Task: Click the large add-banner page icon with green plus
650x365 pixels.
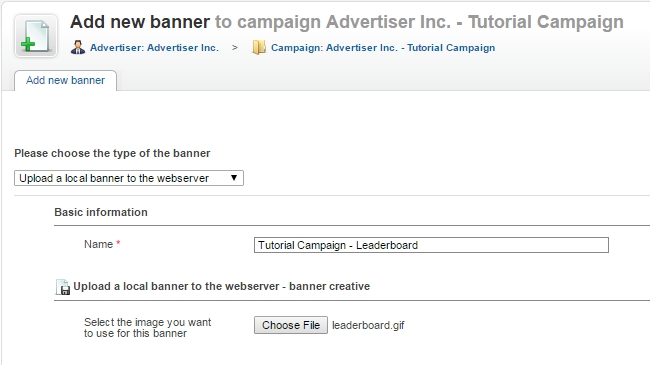Action: [x=36, y=36]
